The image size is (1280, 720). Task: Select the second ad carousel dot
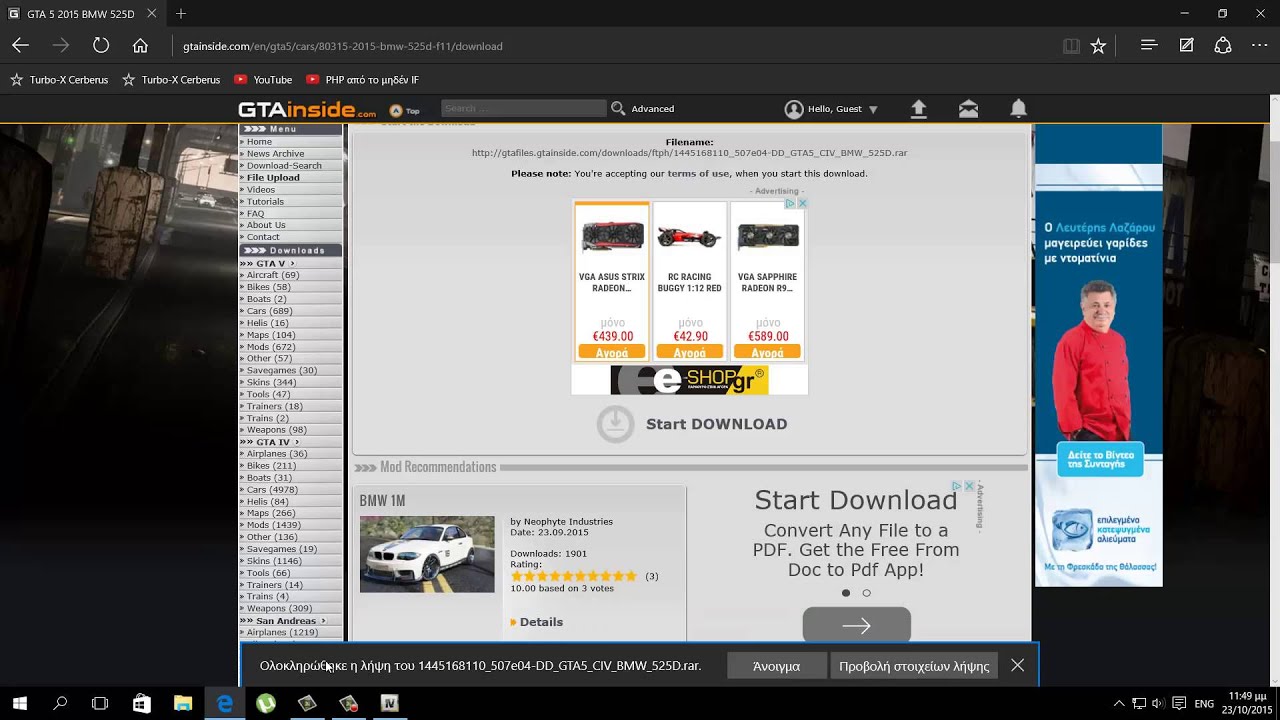tap(866, 593)
